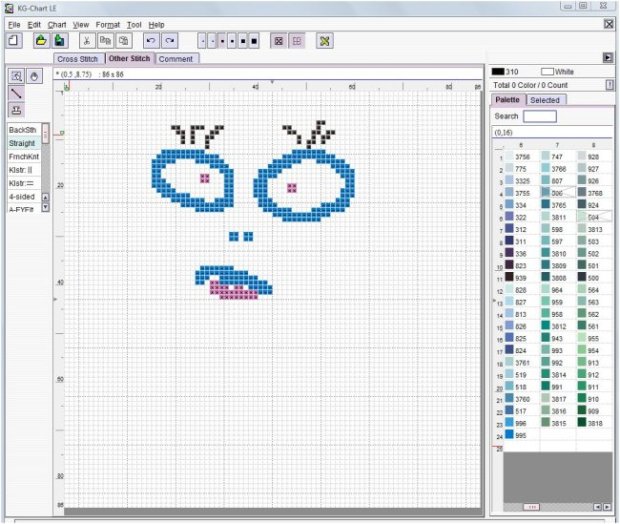Open the Chart menu
Image resolution: width=620 pixels, height=524 pixels.
click(x=57, y=24)
